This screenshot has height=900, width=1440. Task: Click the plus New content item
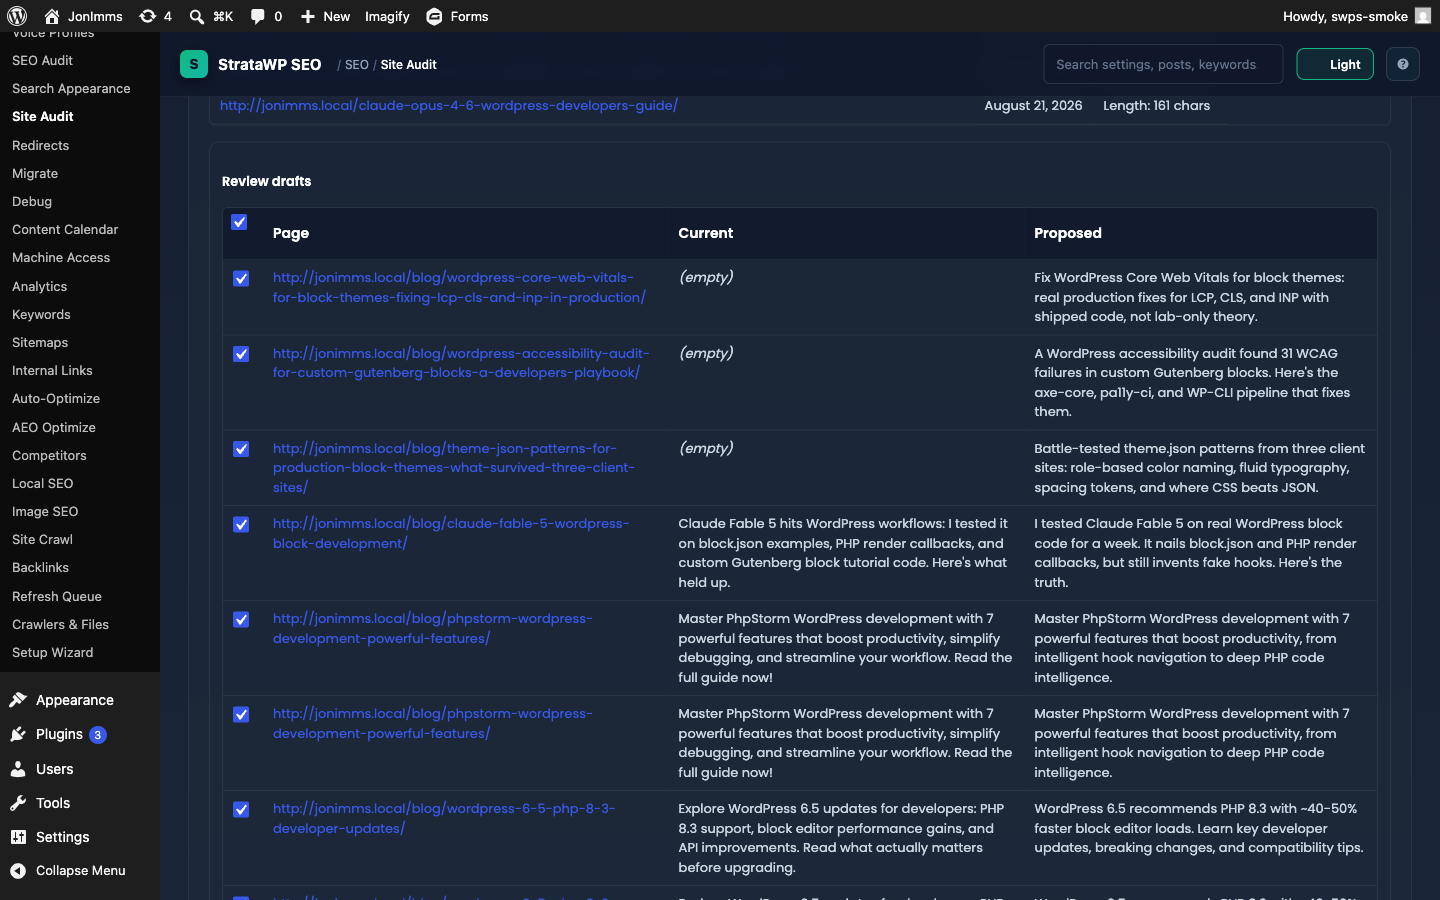(x=325, y=16)
